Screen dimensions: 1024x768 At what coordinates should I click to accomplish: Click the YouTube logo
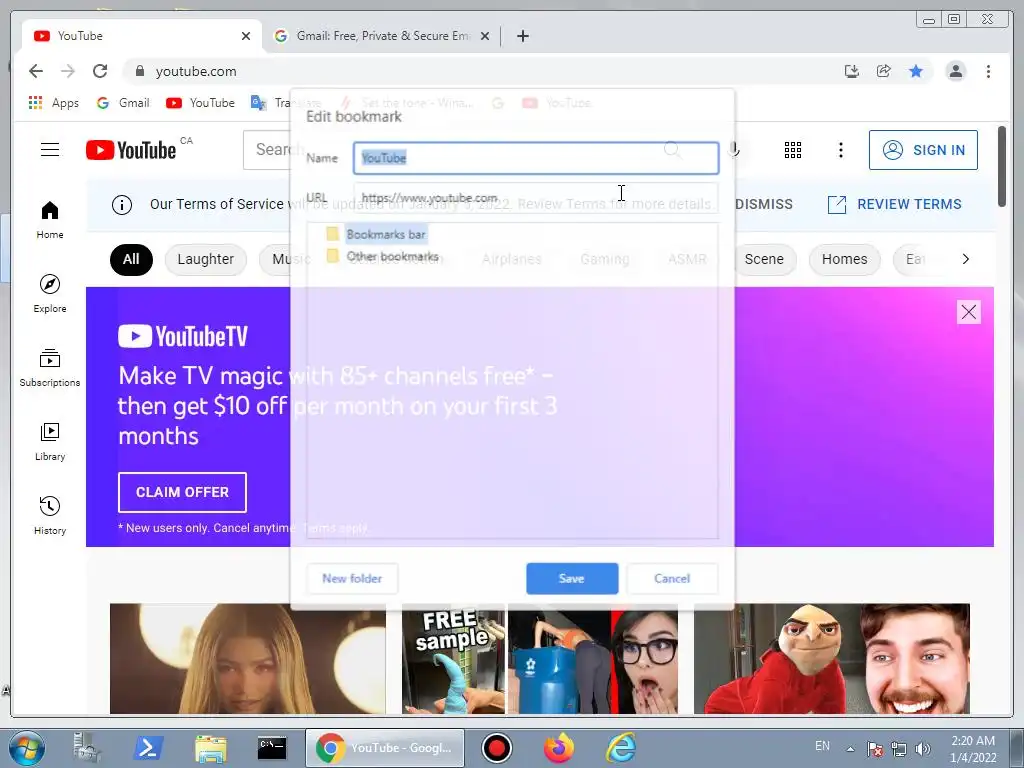[131, 150]
